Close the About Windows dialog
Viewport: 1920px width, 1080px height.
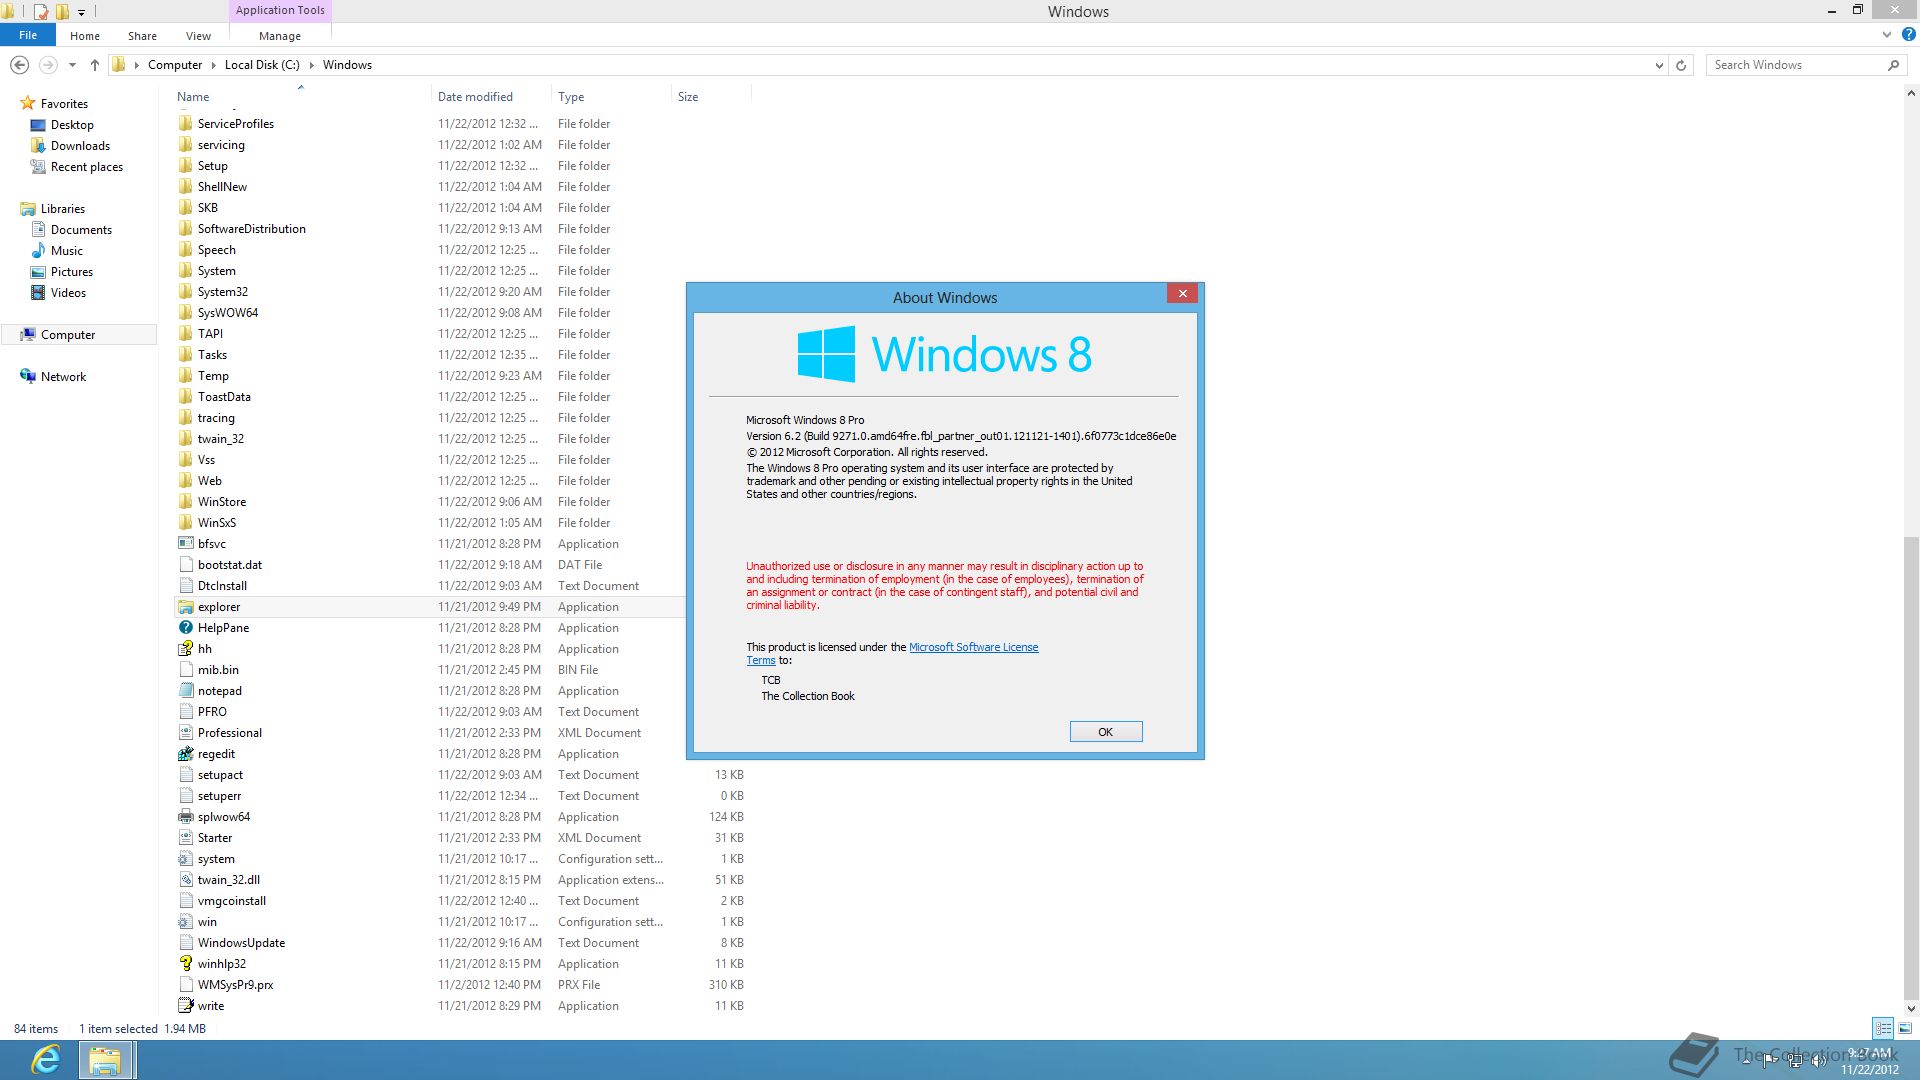pyautogui.click(x=1183, y=293)
